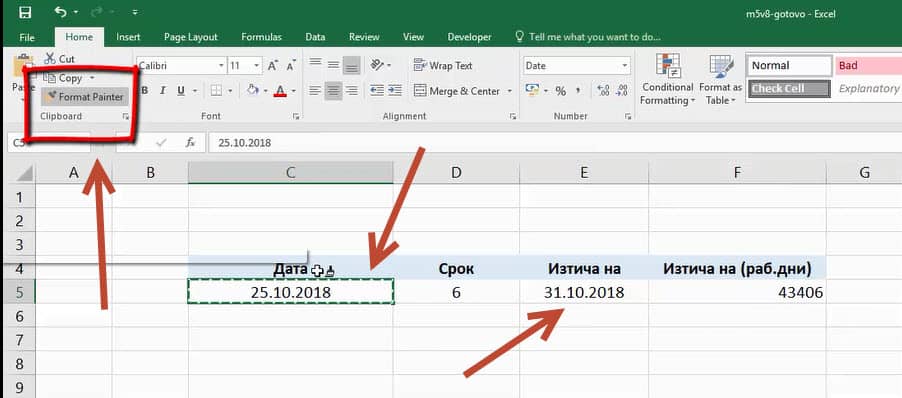Screen dimensions: 902x398
Task: Switch to the Data tab
Action: point(315,37)
